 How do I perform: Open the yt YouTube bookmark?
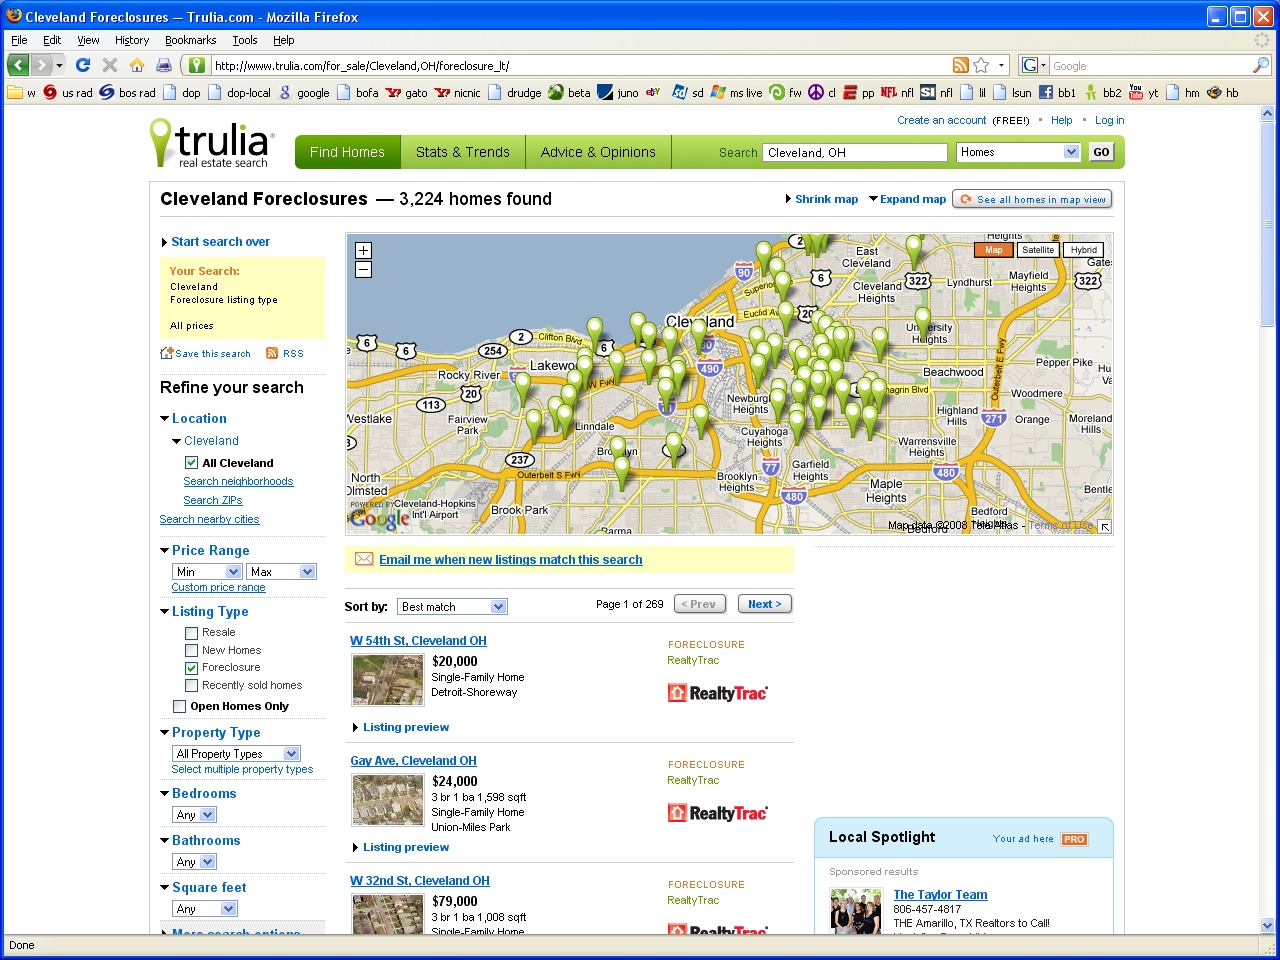point(1143,93)
